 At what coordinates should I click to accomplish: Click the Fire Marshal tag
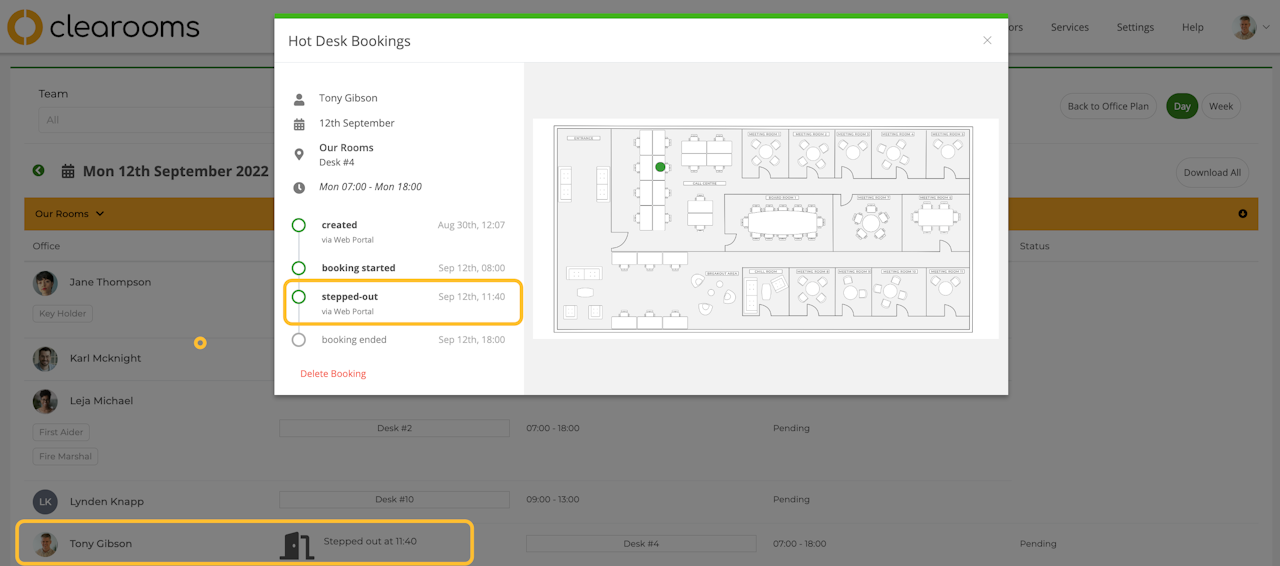pyautogui.click(x=65, y=456)
